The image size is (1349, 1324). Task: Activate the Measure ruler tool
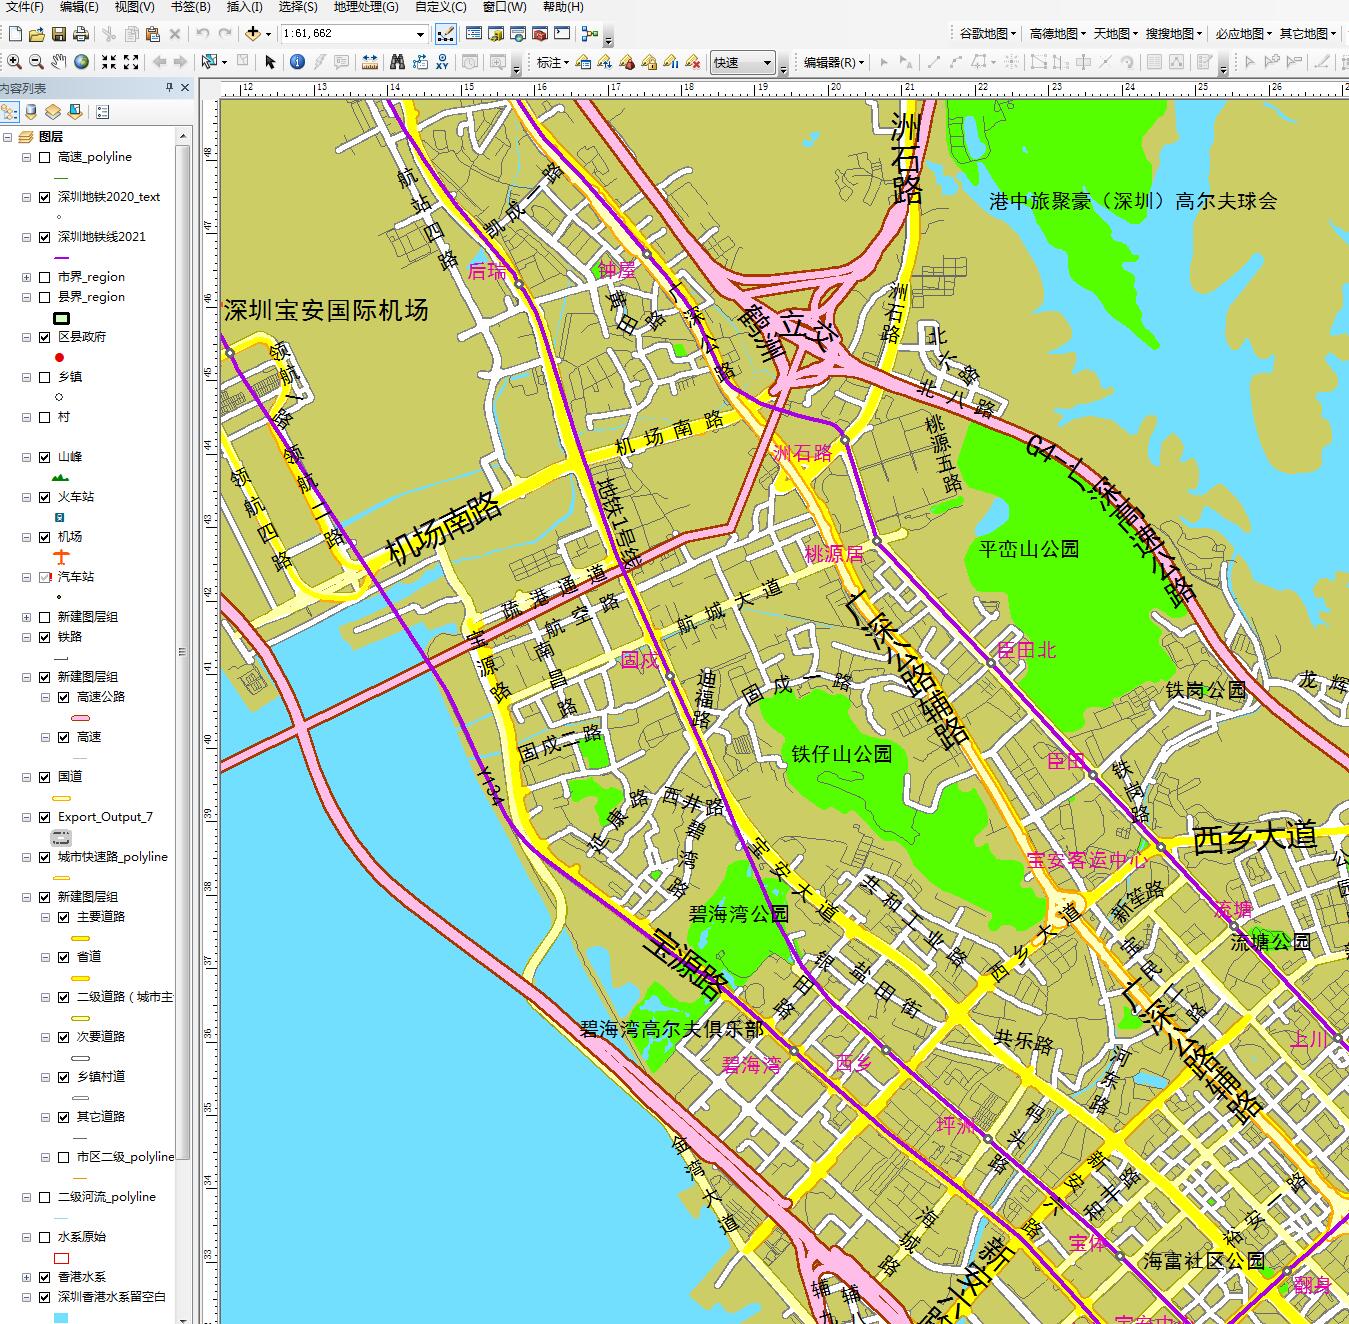[370, 62]
